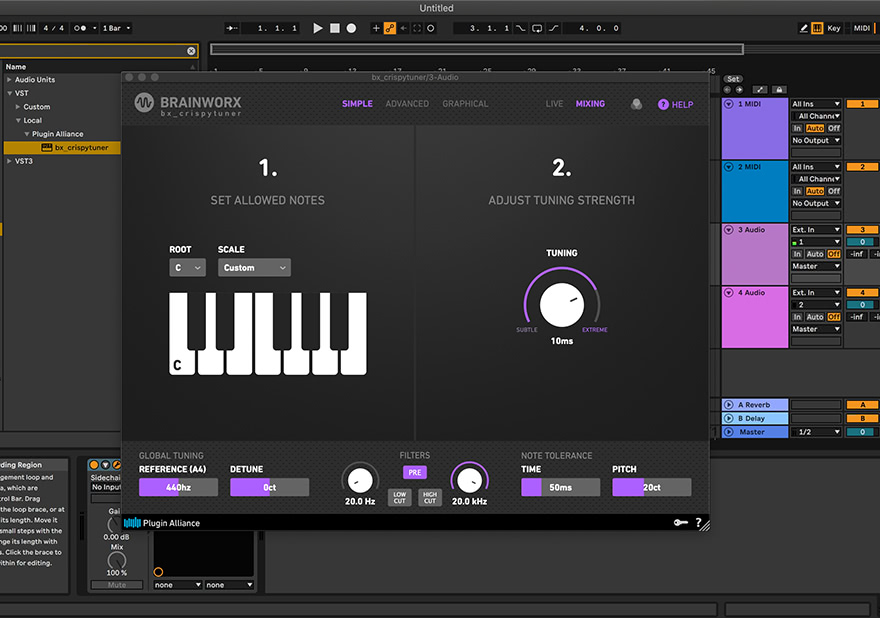880x618 pixels.
Task: Open the plugin Help icon
Action: 663,104
